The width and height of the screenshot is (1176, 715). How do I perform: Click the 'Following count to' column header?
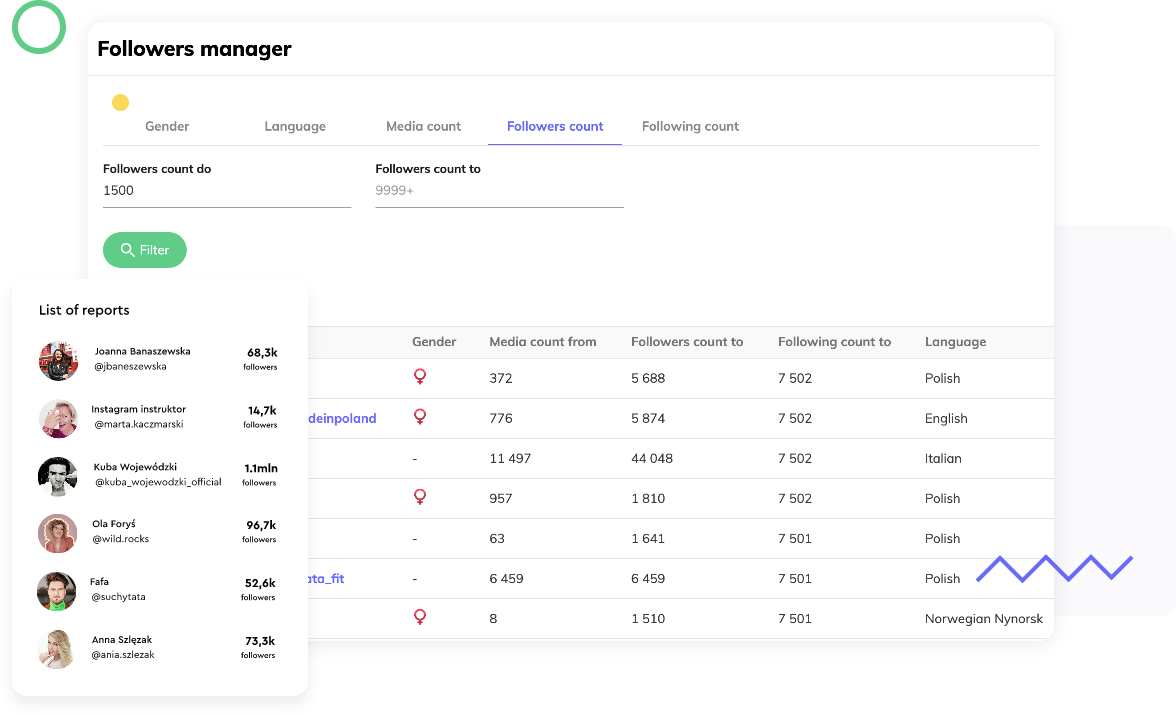835,342
